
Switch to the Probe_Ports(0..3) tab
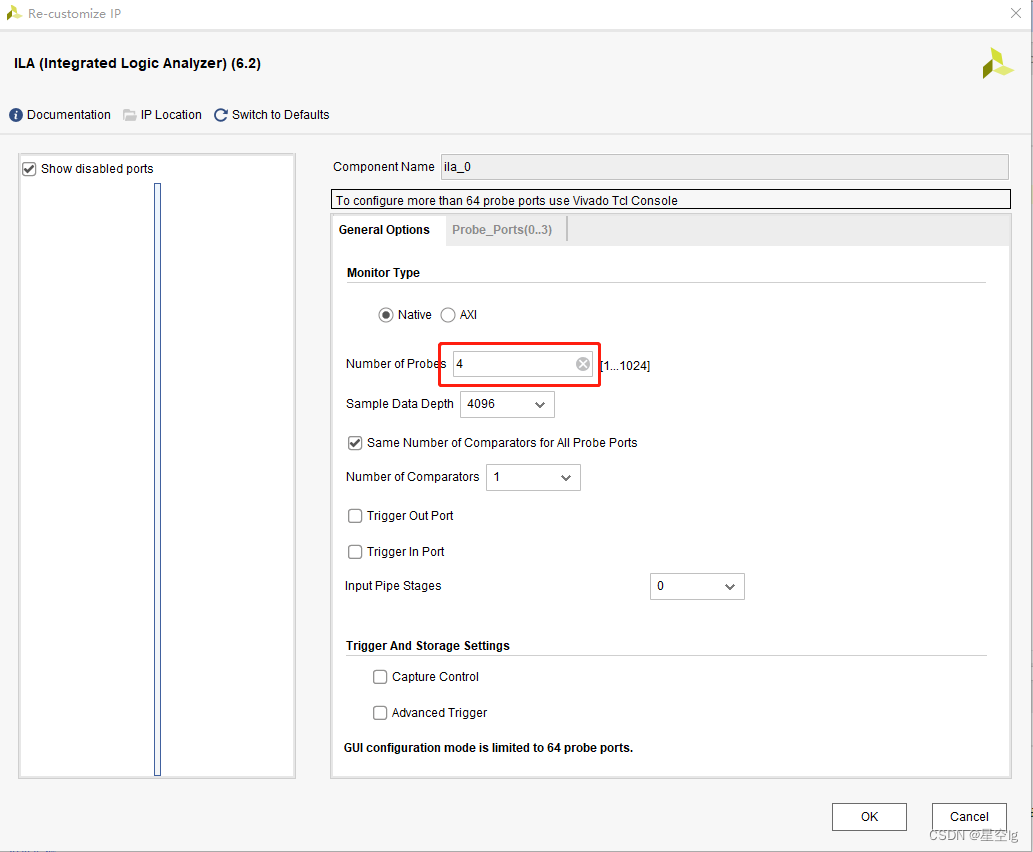pyautogui.click(x=502, y=230)
